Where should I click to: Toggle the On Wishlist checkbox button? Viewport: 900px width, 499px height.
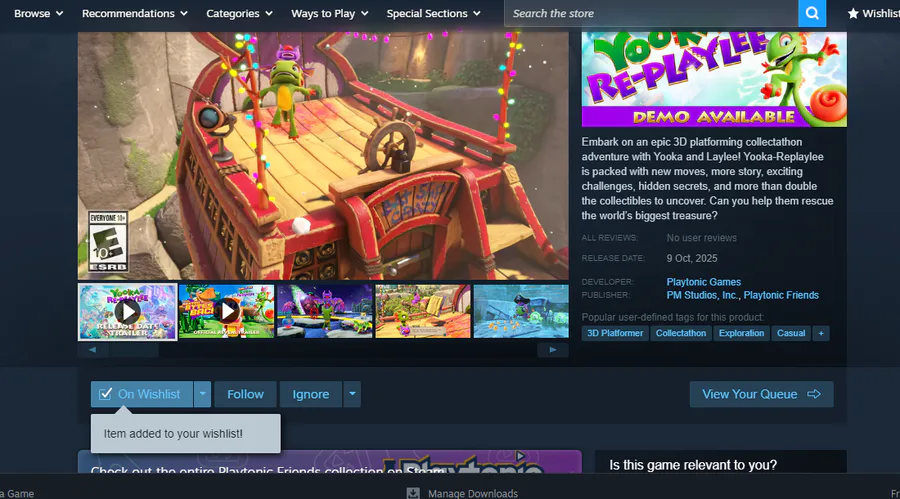142,394
